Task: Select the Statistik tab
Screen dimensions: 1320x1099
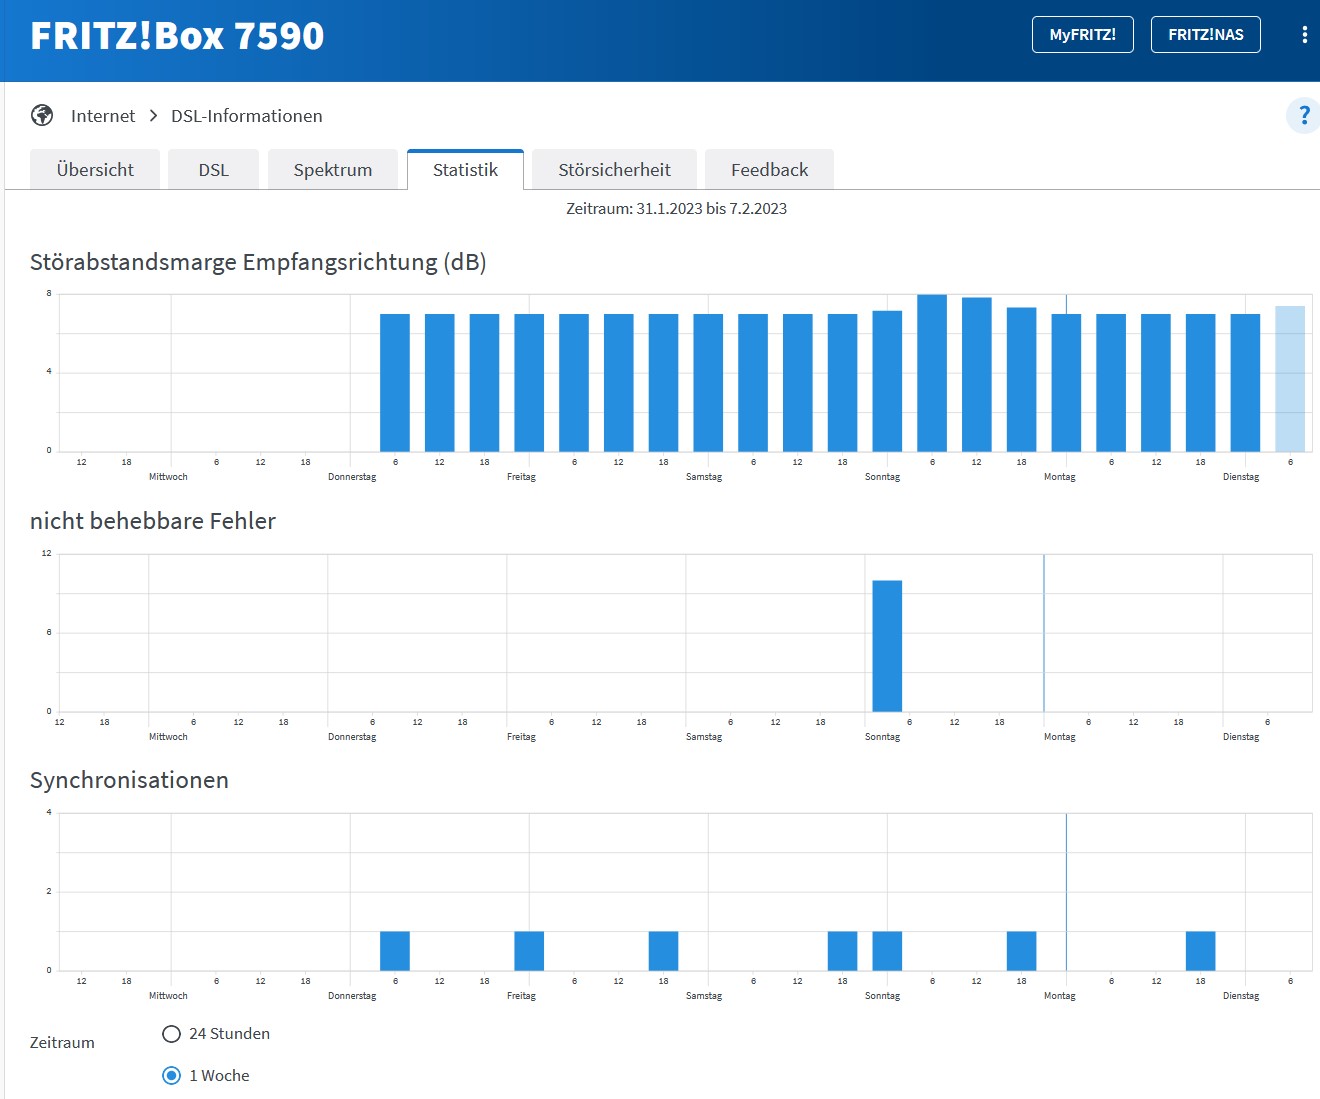Action: pos(465,170)
